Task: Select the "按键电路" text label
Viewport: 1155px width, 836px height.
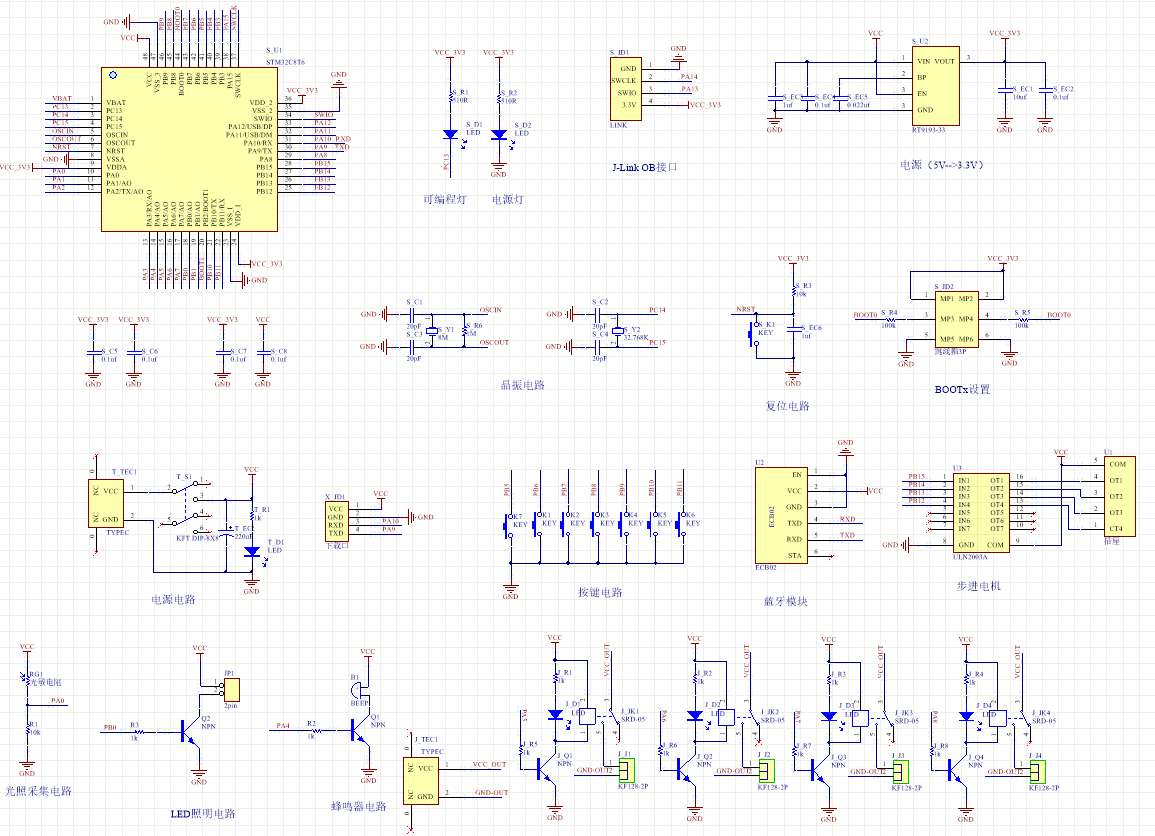Action: click(x=600, y=592)
